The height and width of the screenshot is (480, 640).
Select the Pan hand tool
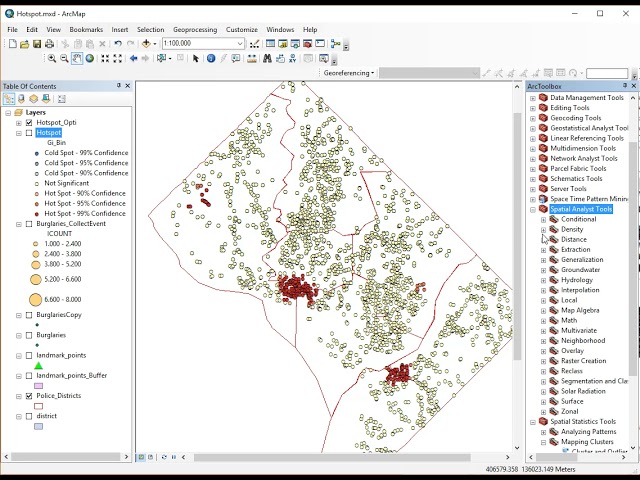click(x=77, y=58)
